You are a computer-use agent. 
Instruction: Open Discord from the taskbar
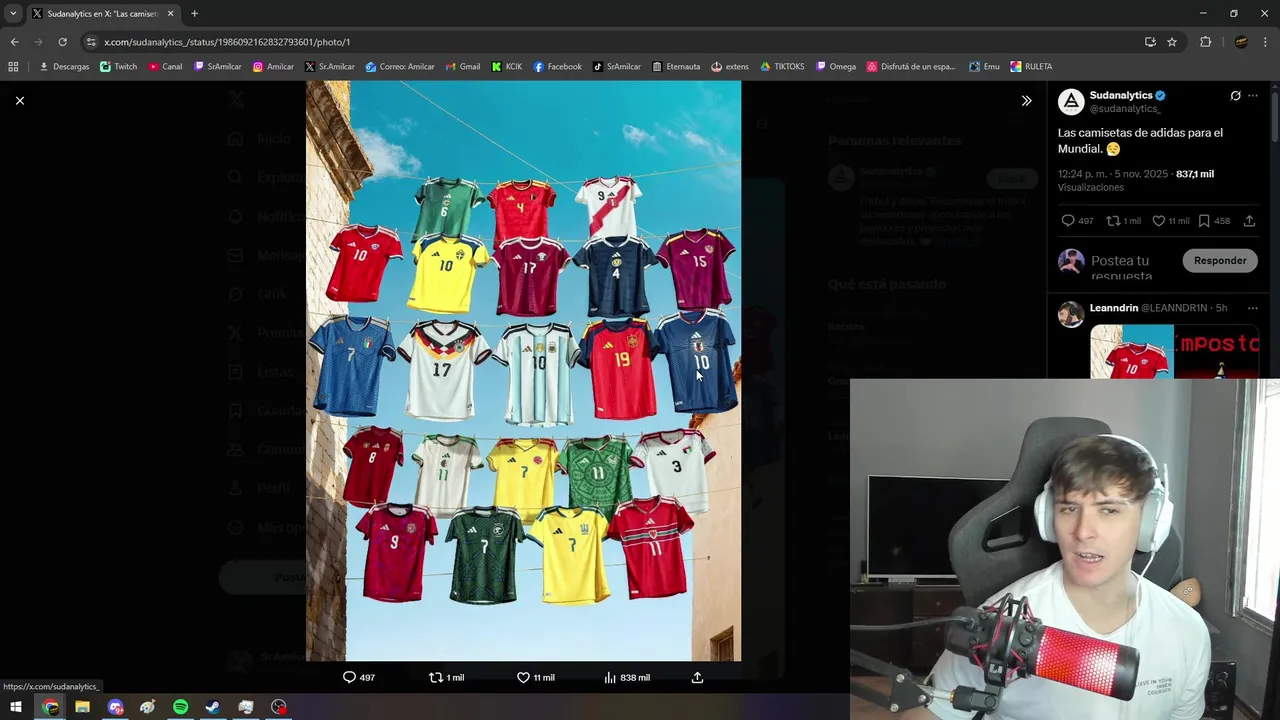coord(116,707)
